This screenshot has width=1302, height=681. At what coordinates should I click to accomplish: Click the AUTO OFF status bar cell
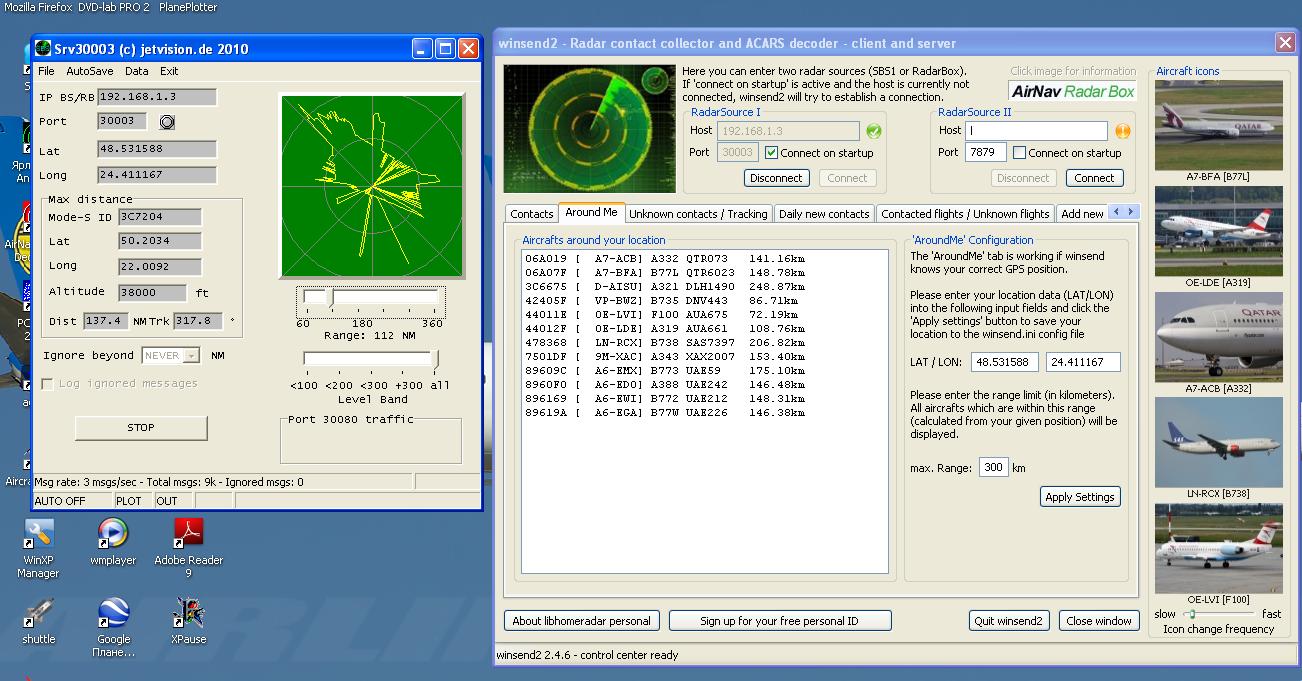(72, 501)
